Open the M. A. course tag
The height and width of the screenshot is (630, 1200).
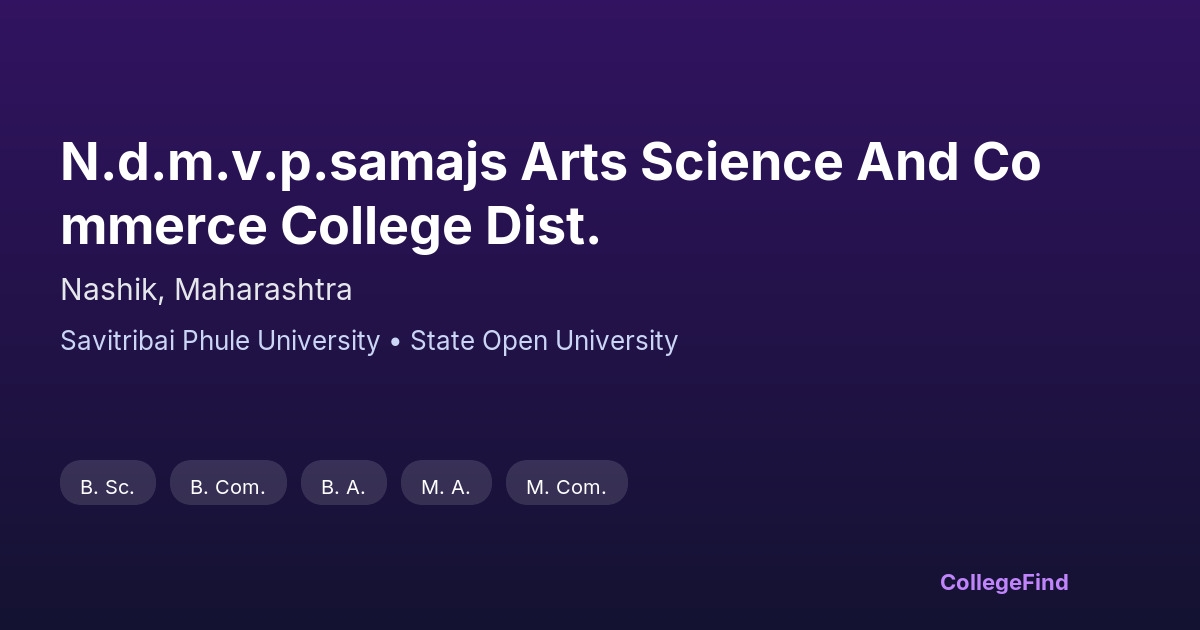(446, 487)
